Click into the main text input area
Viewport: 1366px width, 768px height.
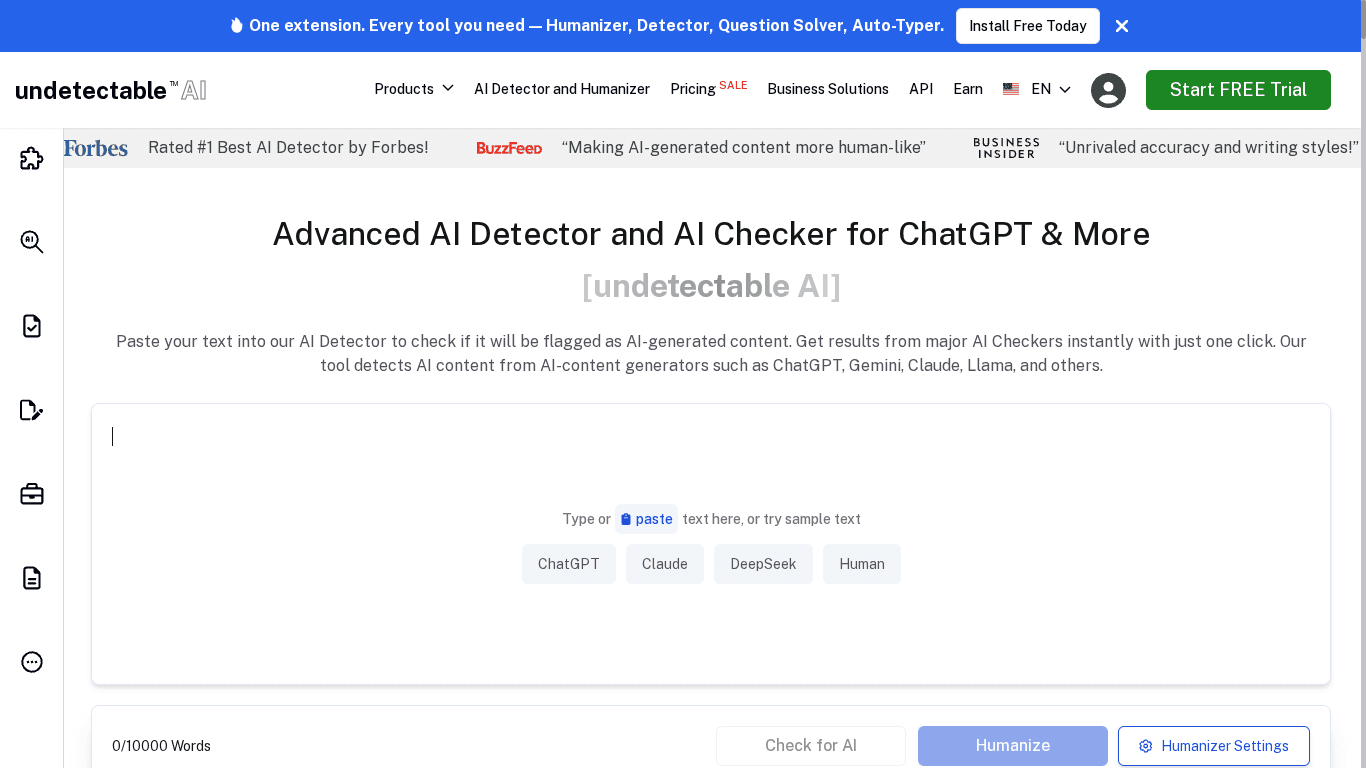(x=711, y=544)
